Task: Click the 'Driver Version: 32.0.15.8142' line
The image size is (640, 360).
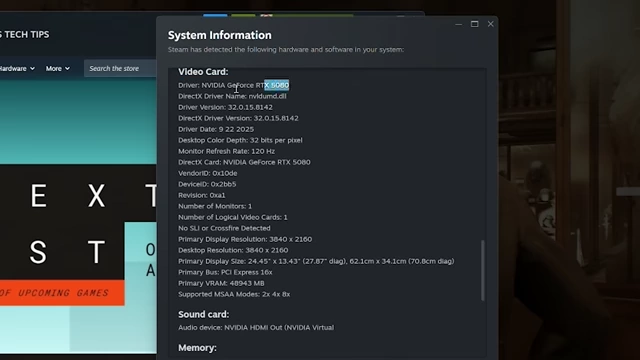Action: pyautogui.click(x=225, y=107)
